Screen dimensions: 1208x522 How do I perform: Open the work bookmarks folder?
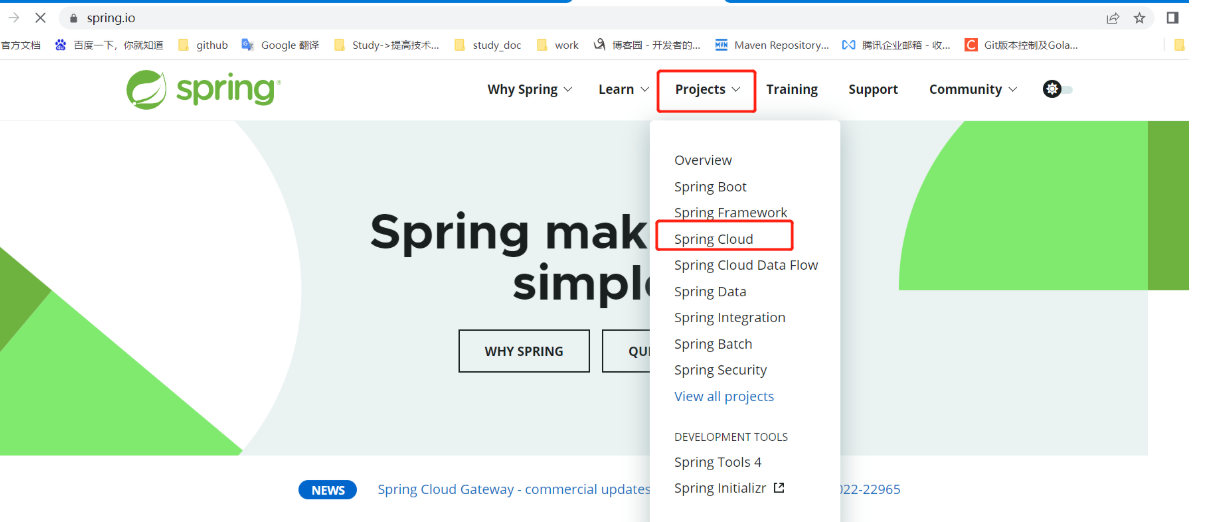point(558,45)
